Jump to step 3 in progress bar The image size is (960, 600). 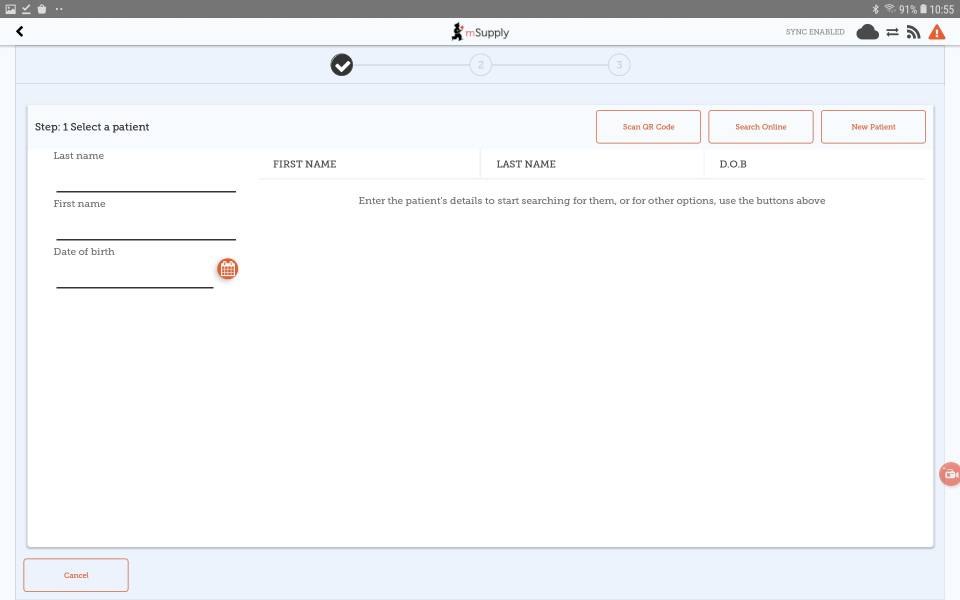click(x=619, y=65)
